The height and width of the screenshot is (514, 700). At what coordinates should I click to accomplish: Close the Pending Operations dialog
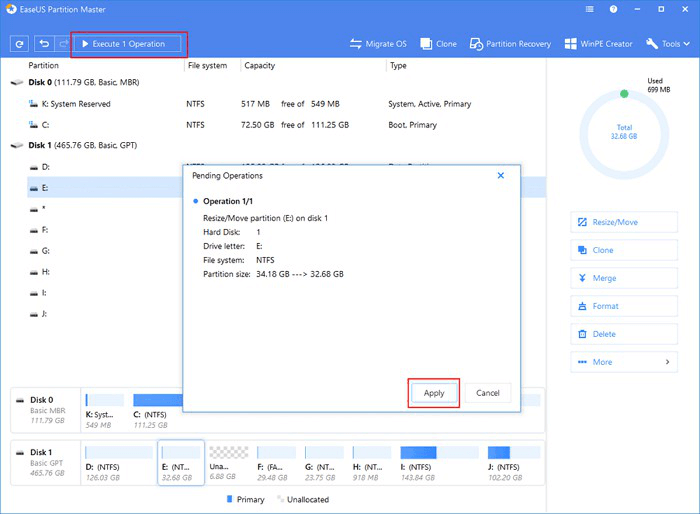(x=500, y=175)
